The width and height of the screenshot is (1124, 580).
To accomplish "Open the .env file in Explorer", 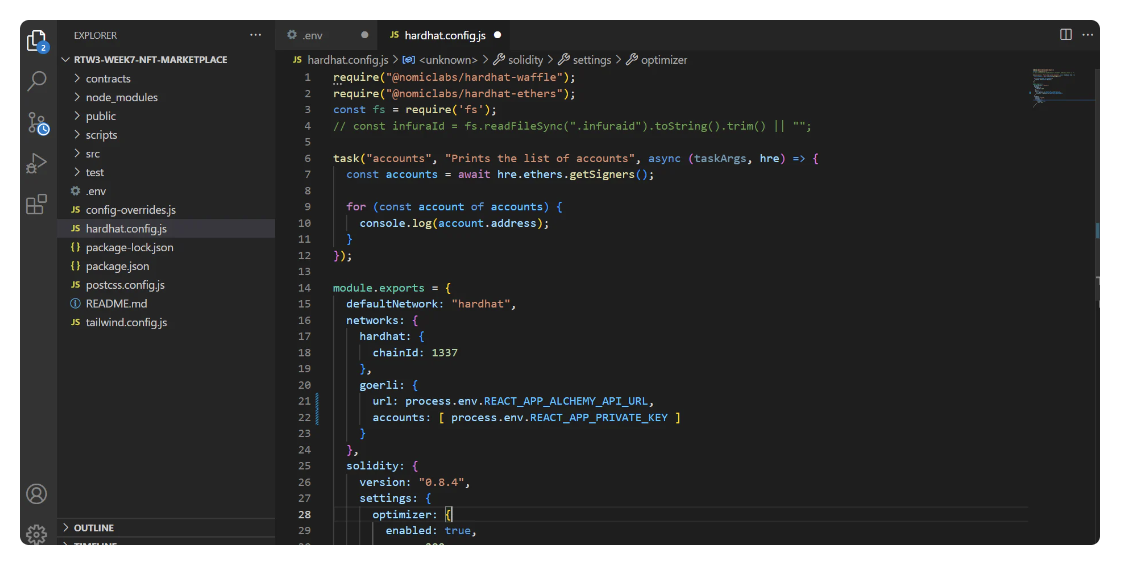I will point(166,191).
